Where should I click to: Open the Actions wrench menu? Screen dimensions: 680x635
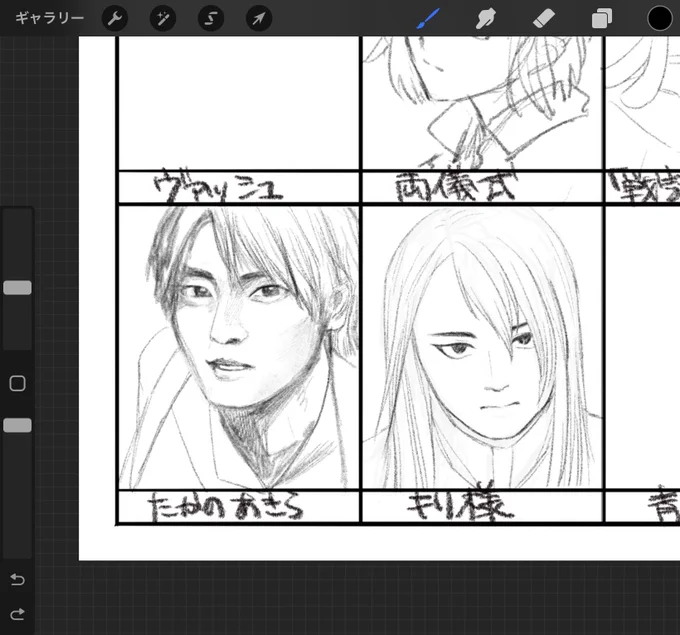115,19
